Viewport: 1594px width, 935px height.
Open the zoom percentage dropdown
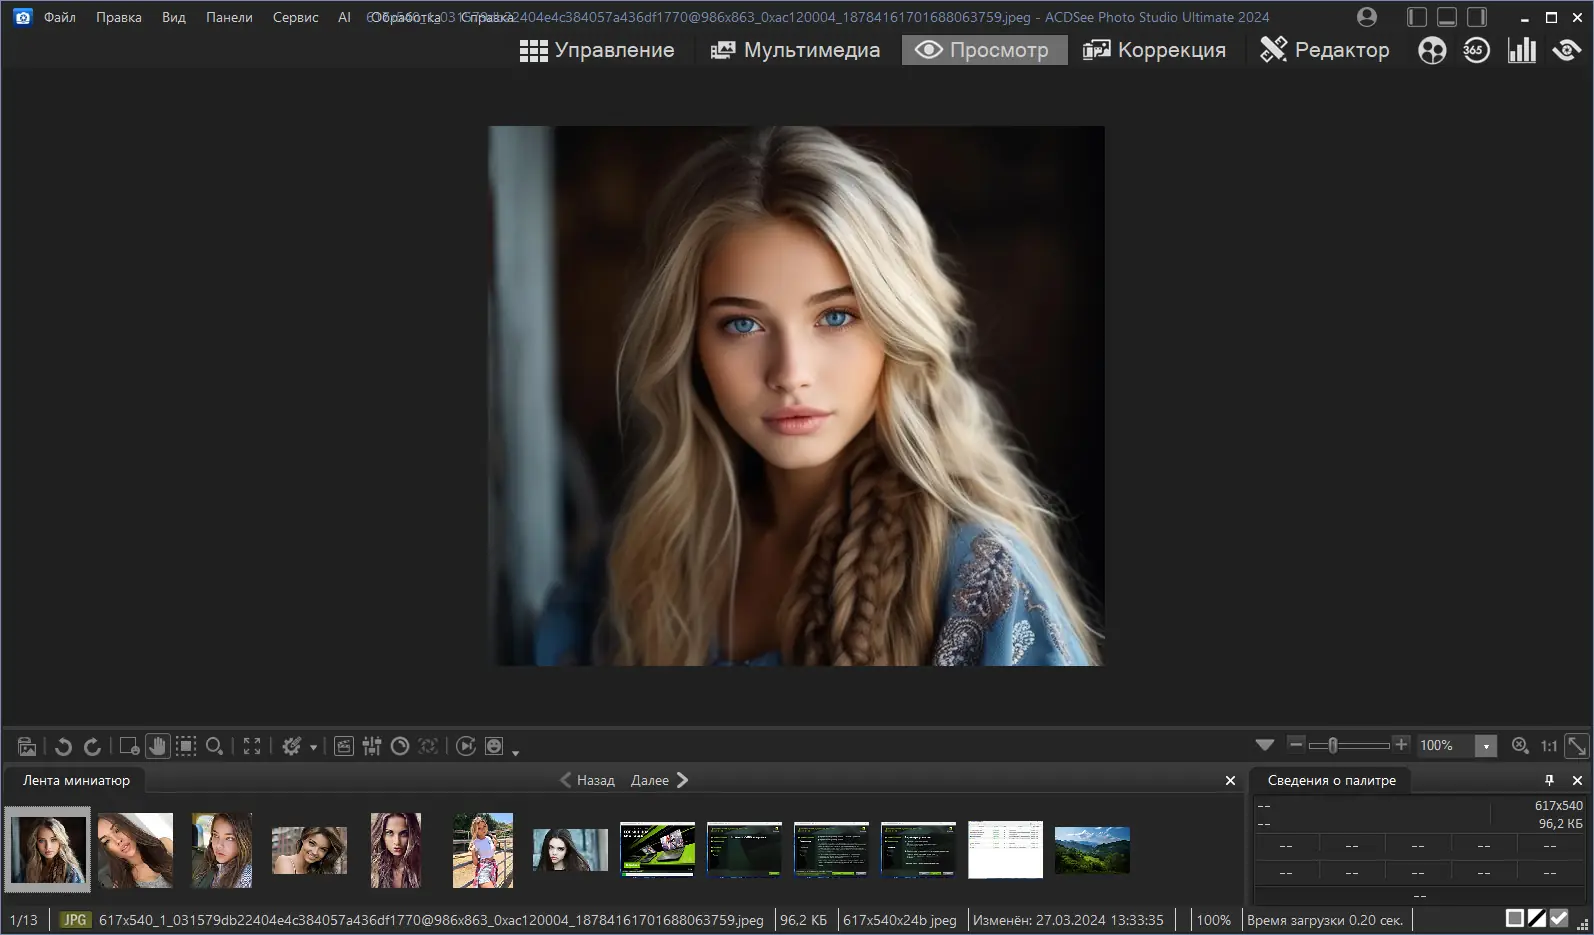1486,746
